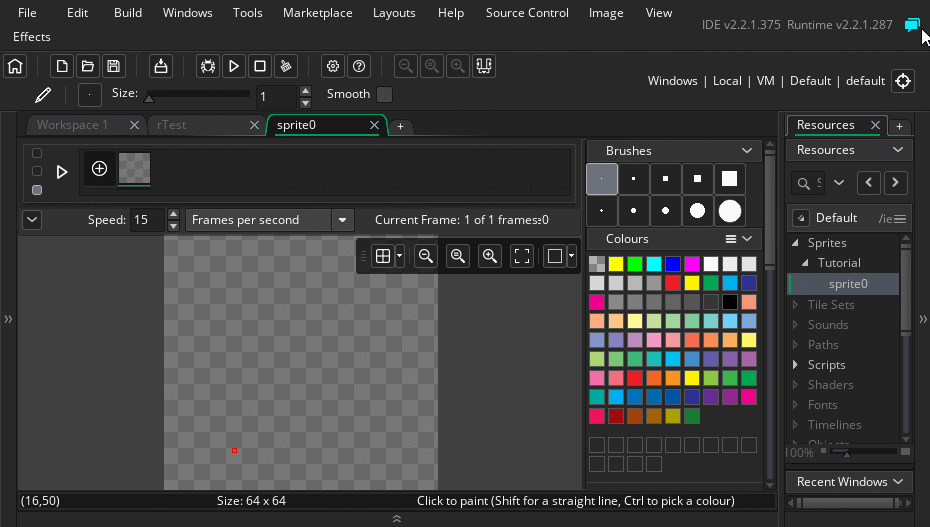Open the Colours panel hamburger menu
The width and height of the screenshot is (930, 527).
click(731, 239)
